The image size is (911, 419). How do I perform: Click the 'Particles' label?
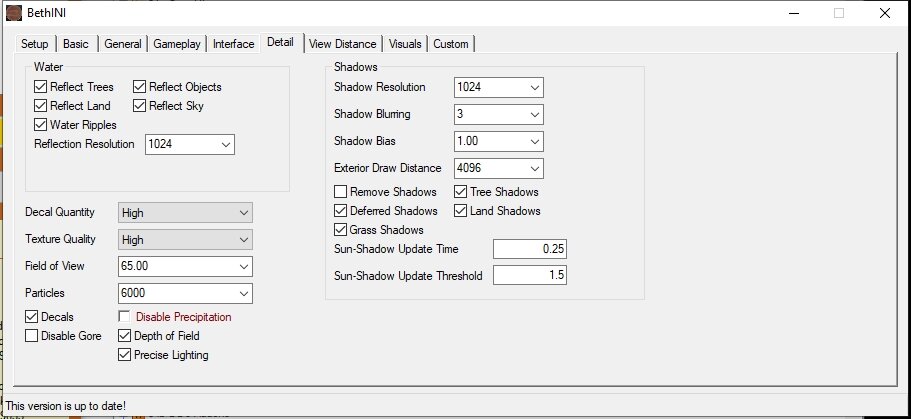click(x=45, y=293)
